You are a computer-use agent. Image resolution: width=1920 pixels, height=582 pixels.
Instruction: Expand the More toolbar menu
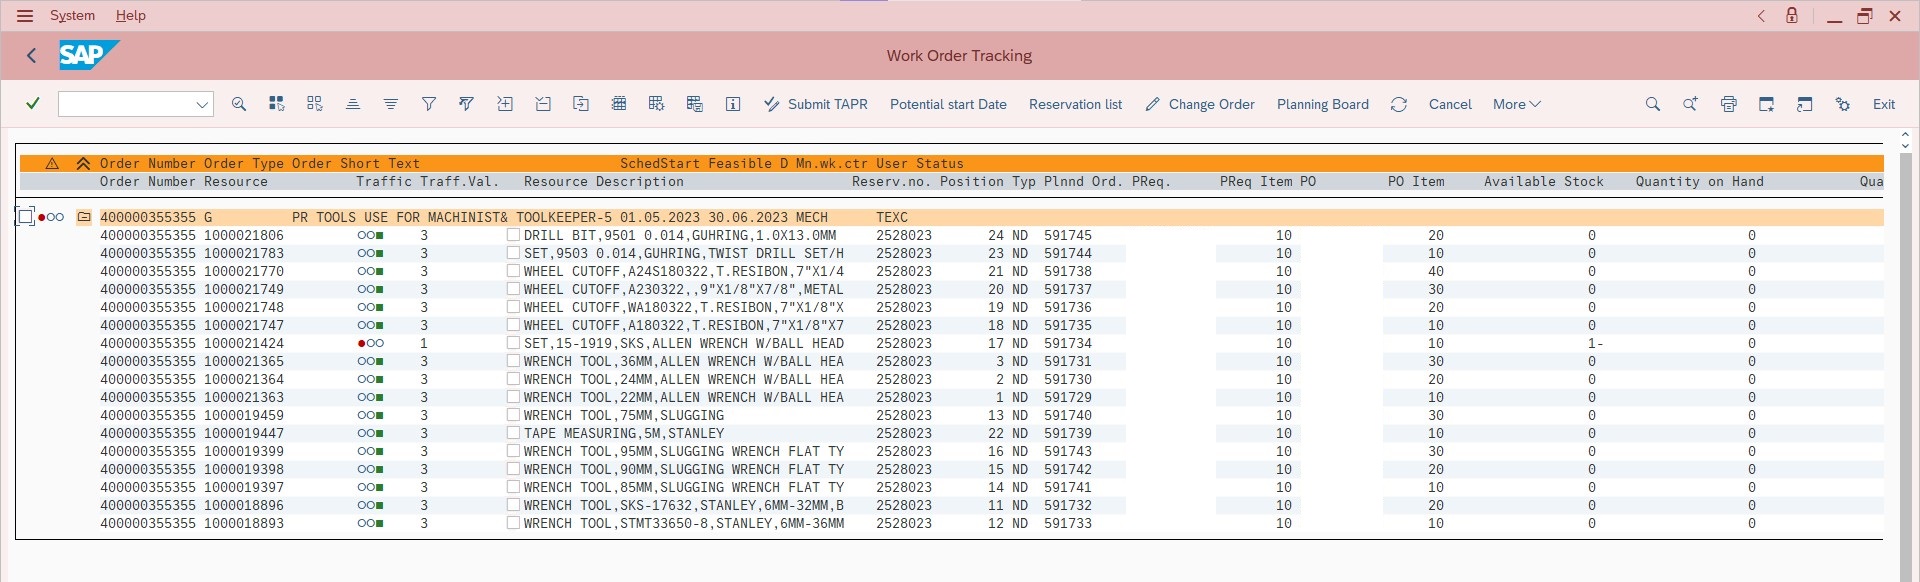pyautogui.click(x=1516, y=104)
